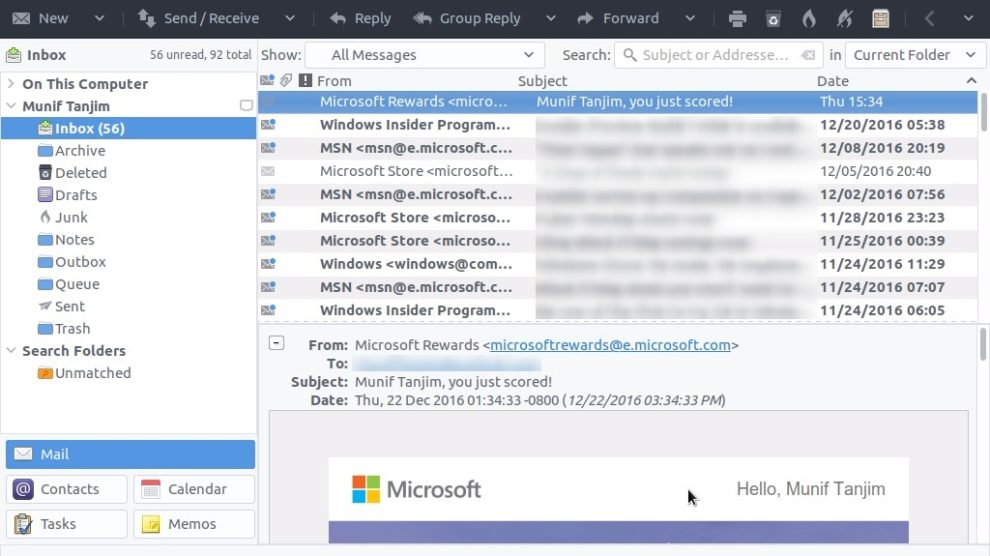Screen dimensions: 990x556
Task: Sort by importance flag column
Action: (x=305, y=80)
